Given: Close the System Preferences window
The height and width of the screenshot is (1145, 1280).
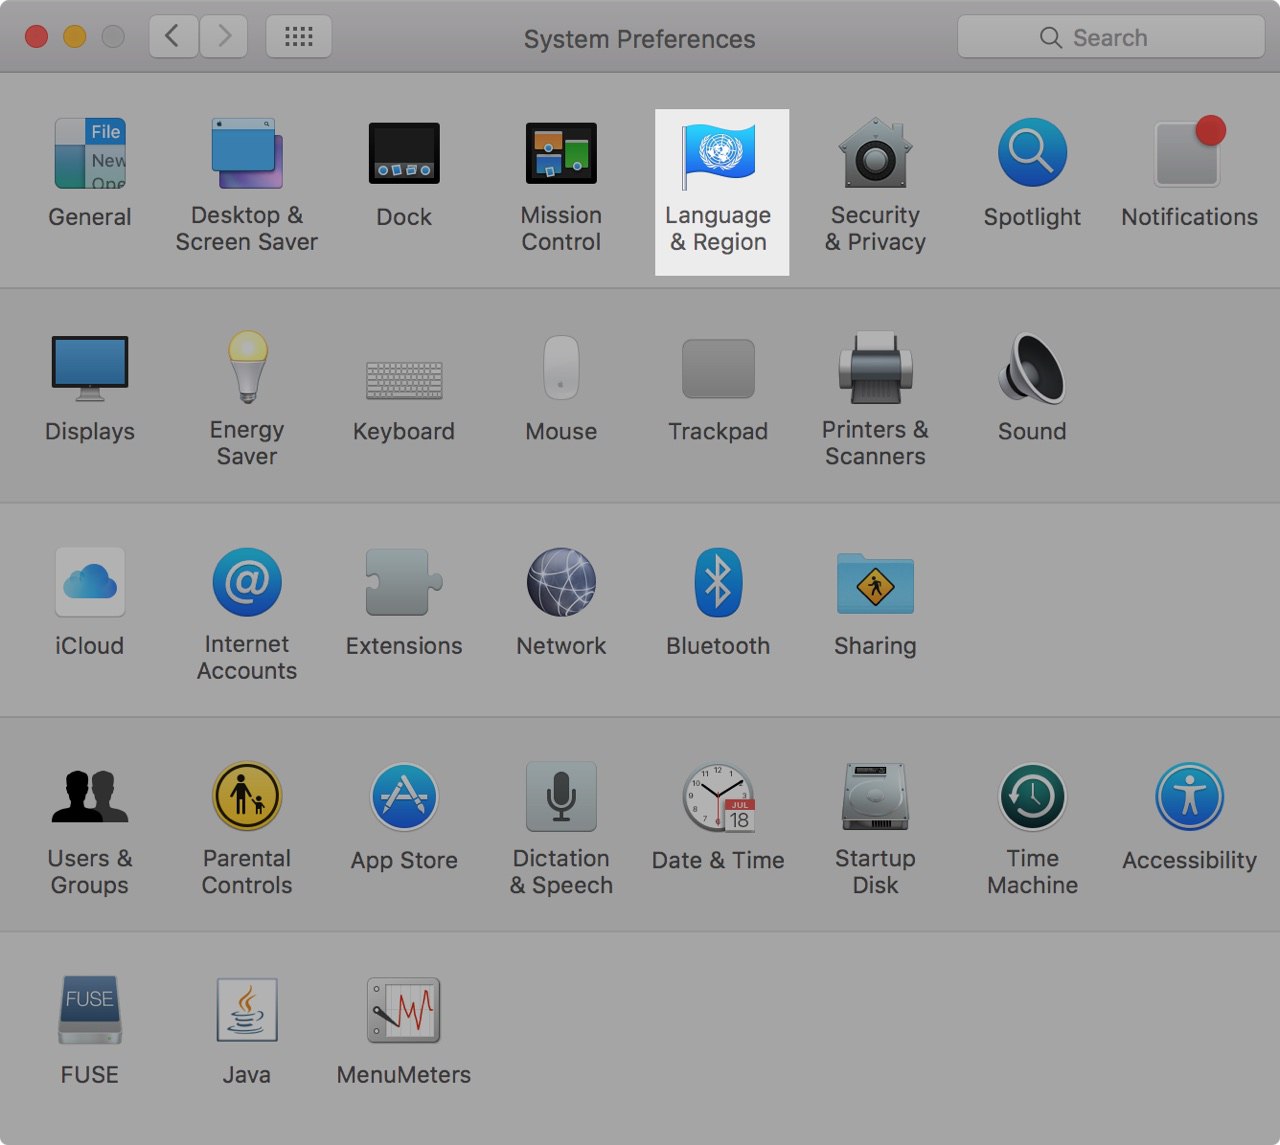Looking at the screenshot, I should [36, 37].
